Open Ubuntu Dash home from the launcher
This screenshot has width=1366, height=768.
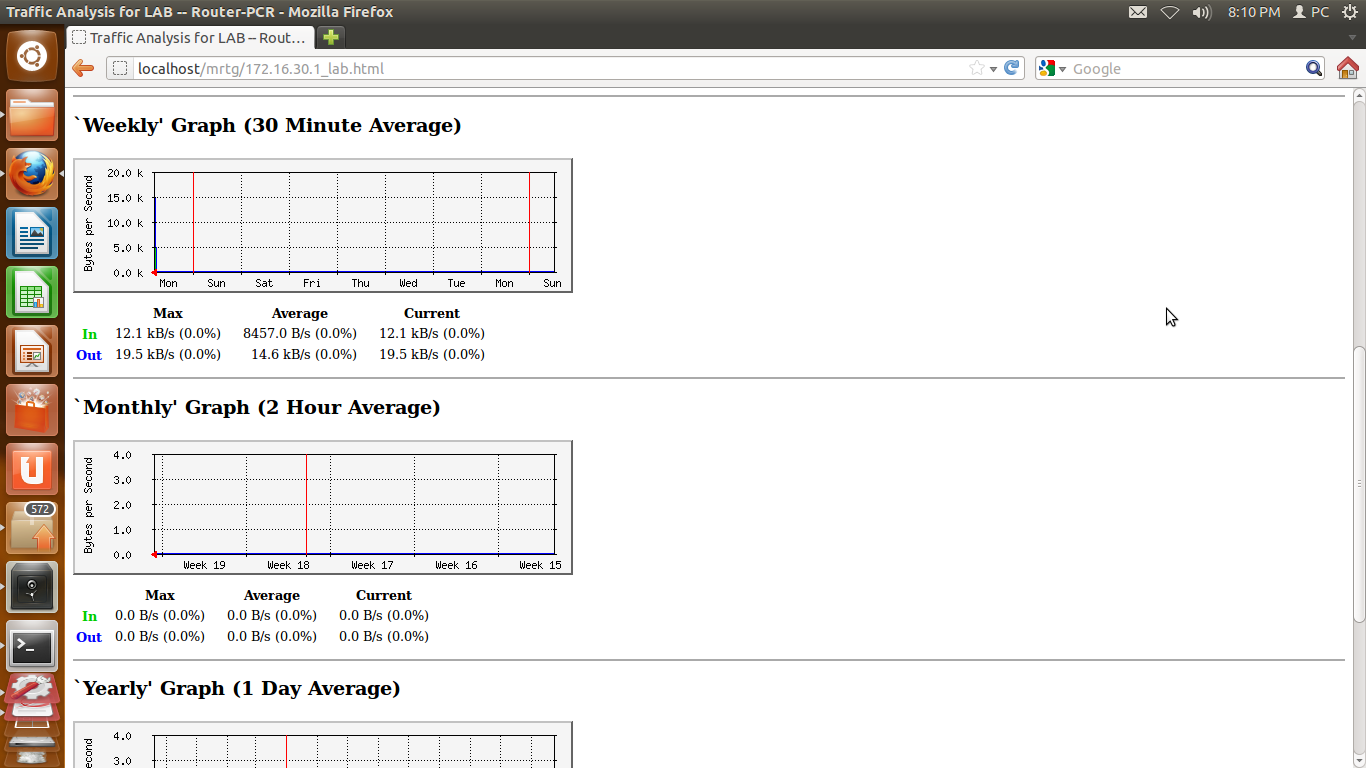[x=32, y=55]
